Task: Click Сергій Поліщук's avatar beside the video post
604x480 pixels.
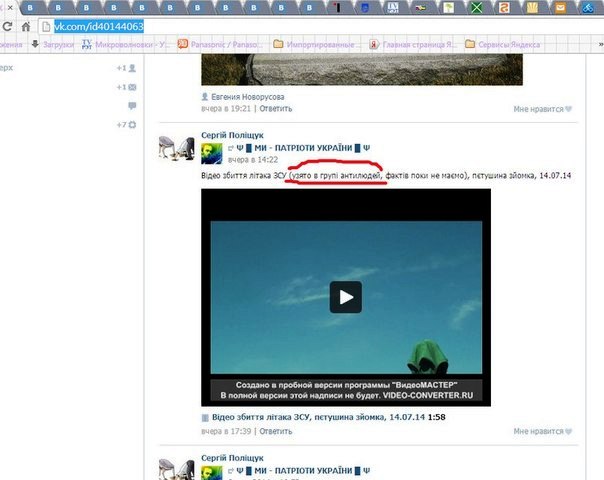Action: pyautogui.click(x=176, y=148)
